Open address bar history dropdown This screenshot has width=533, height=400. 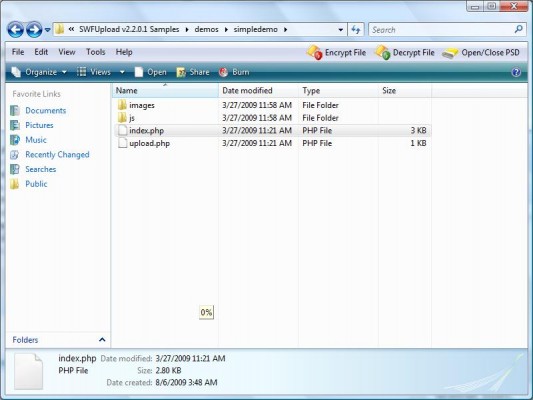pos(341,30)
